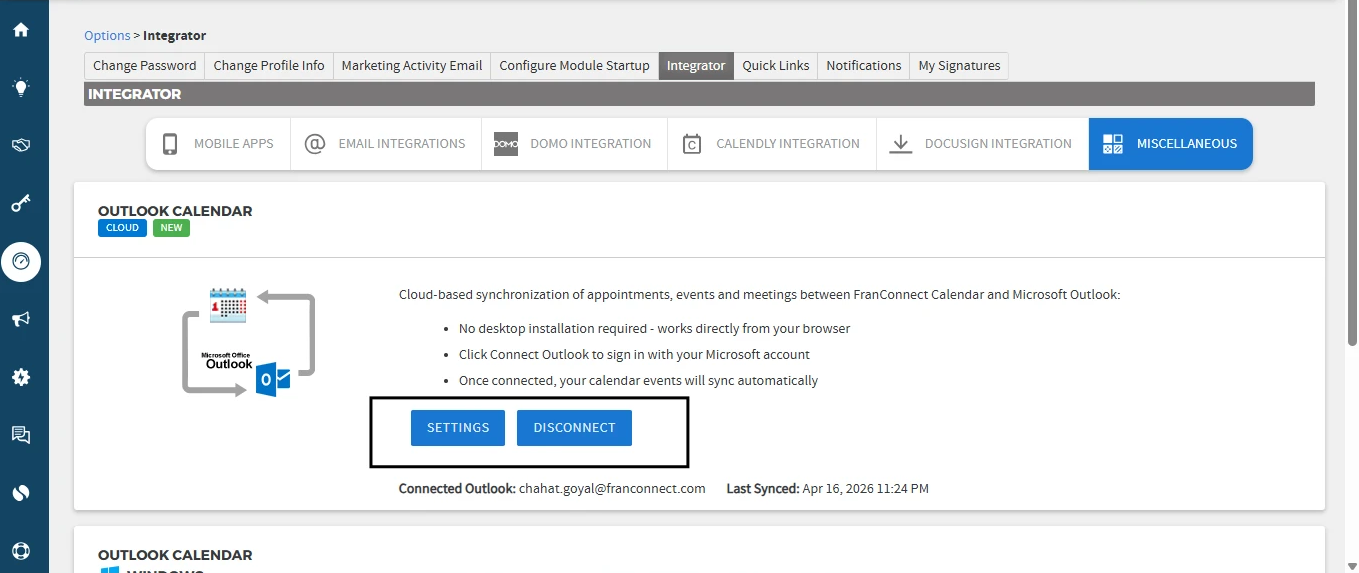Screen dimensions: 1359x573
Task: Open the Change Password tab
Action: click(144, 66)
